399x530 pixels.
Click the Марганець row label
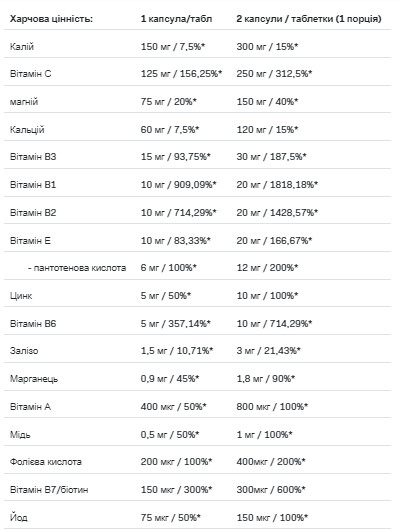(34, 379)
